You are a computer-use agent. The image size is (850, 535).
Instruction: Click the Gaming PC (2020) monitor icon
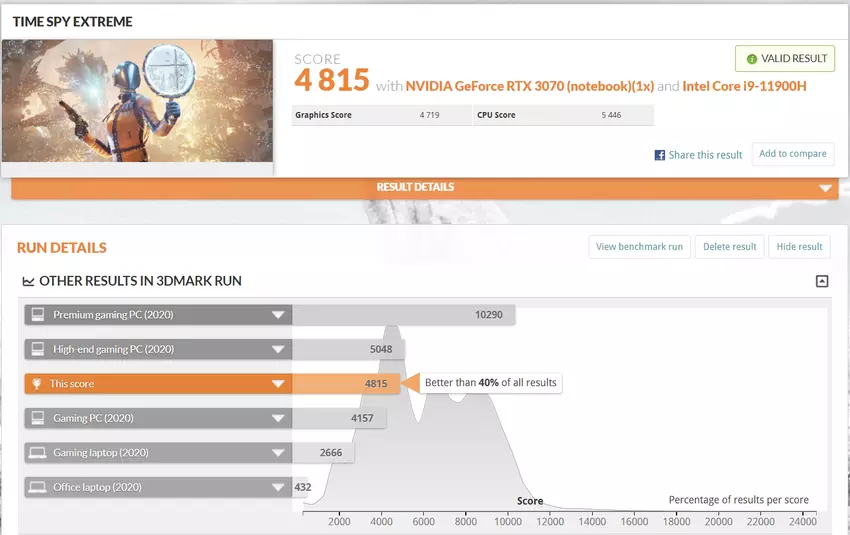coord(38,418)
